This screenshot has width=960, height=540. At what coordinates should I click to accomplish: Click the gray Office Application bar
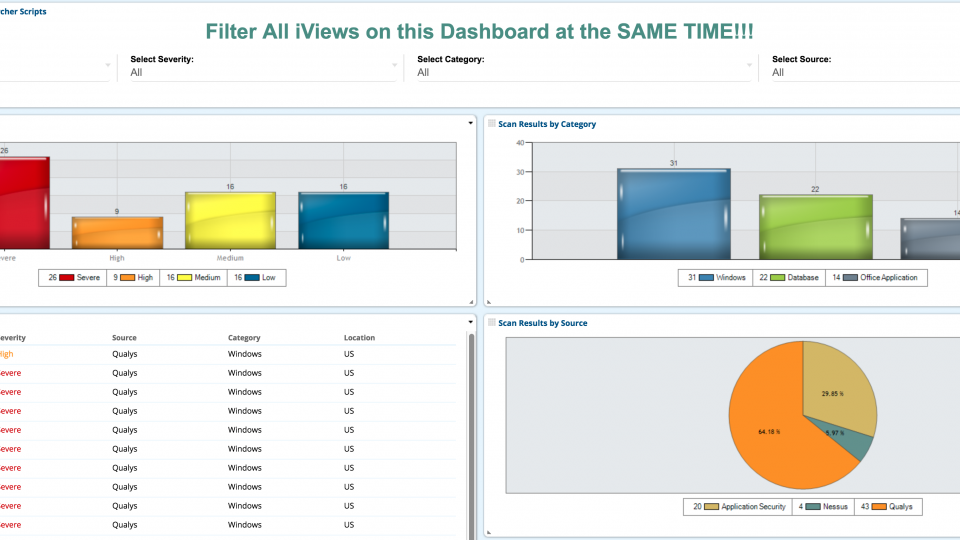[930, 239]
